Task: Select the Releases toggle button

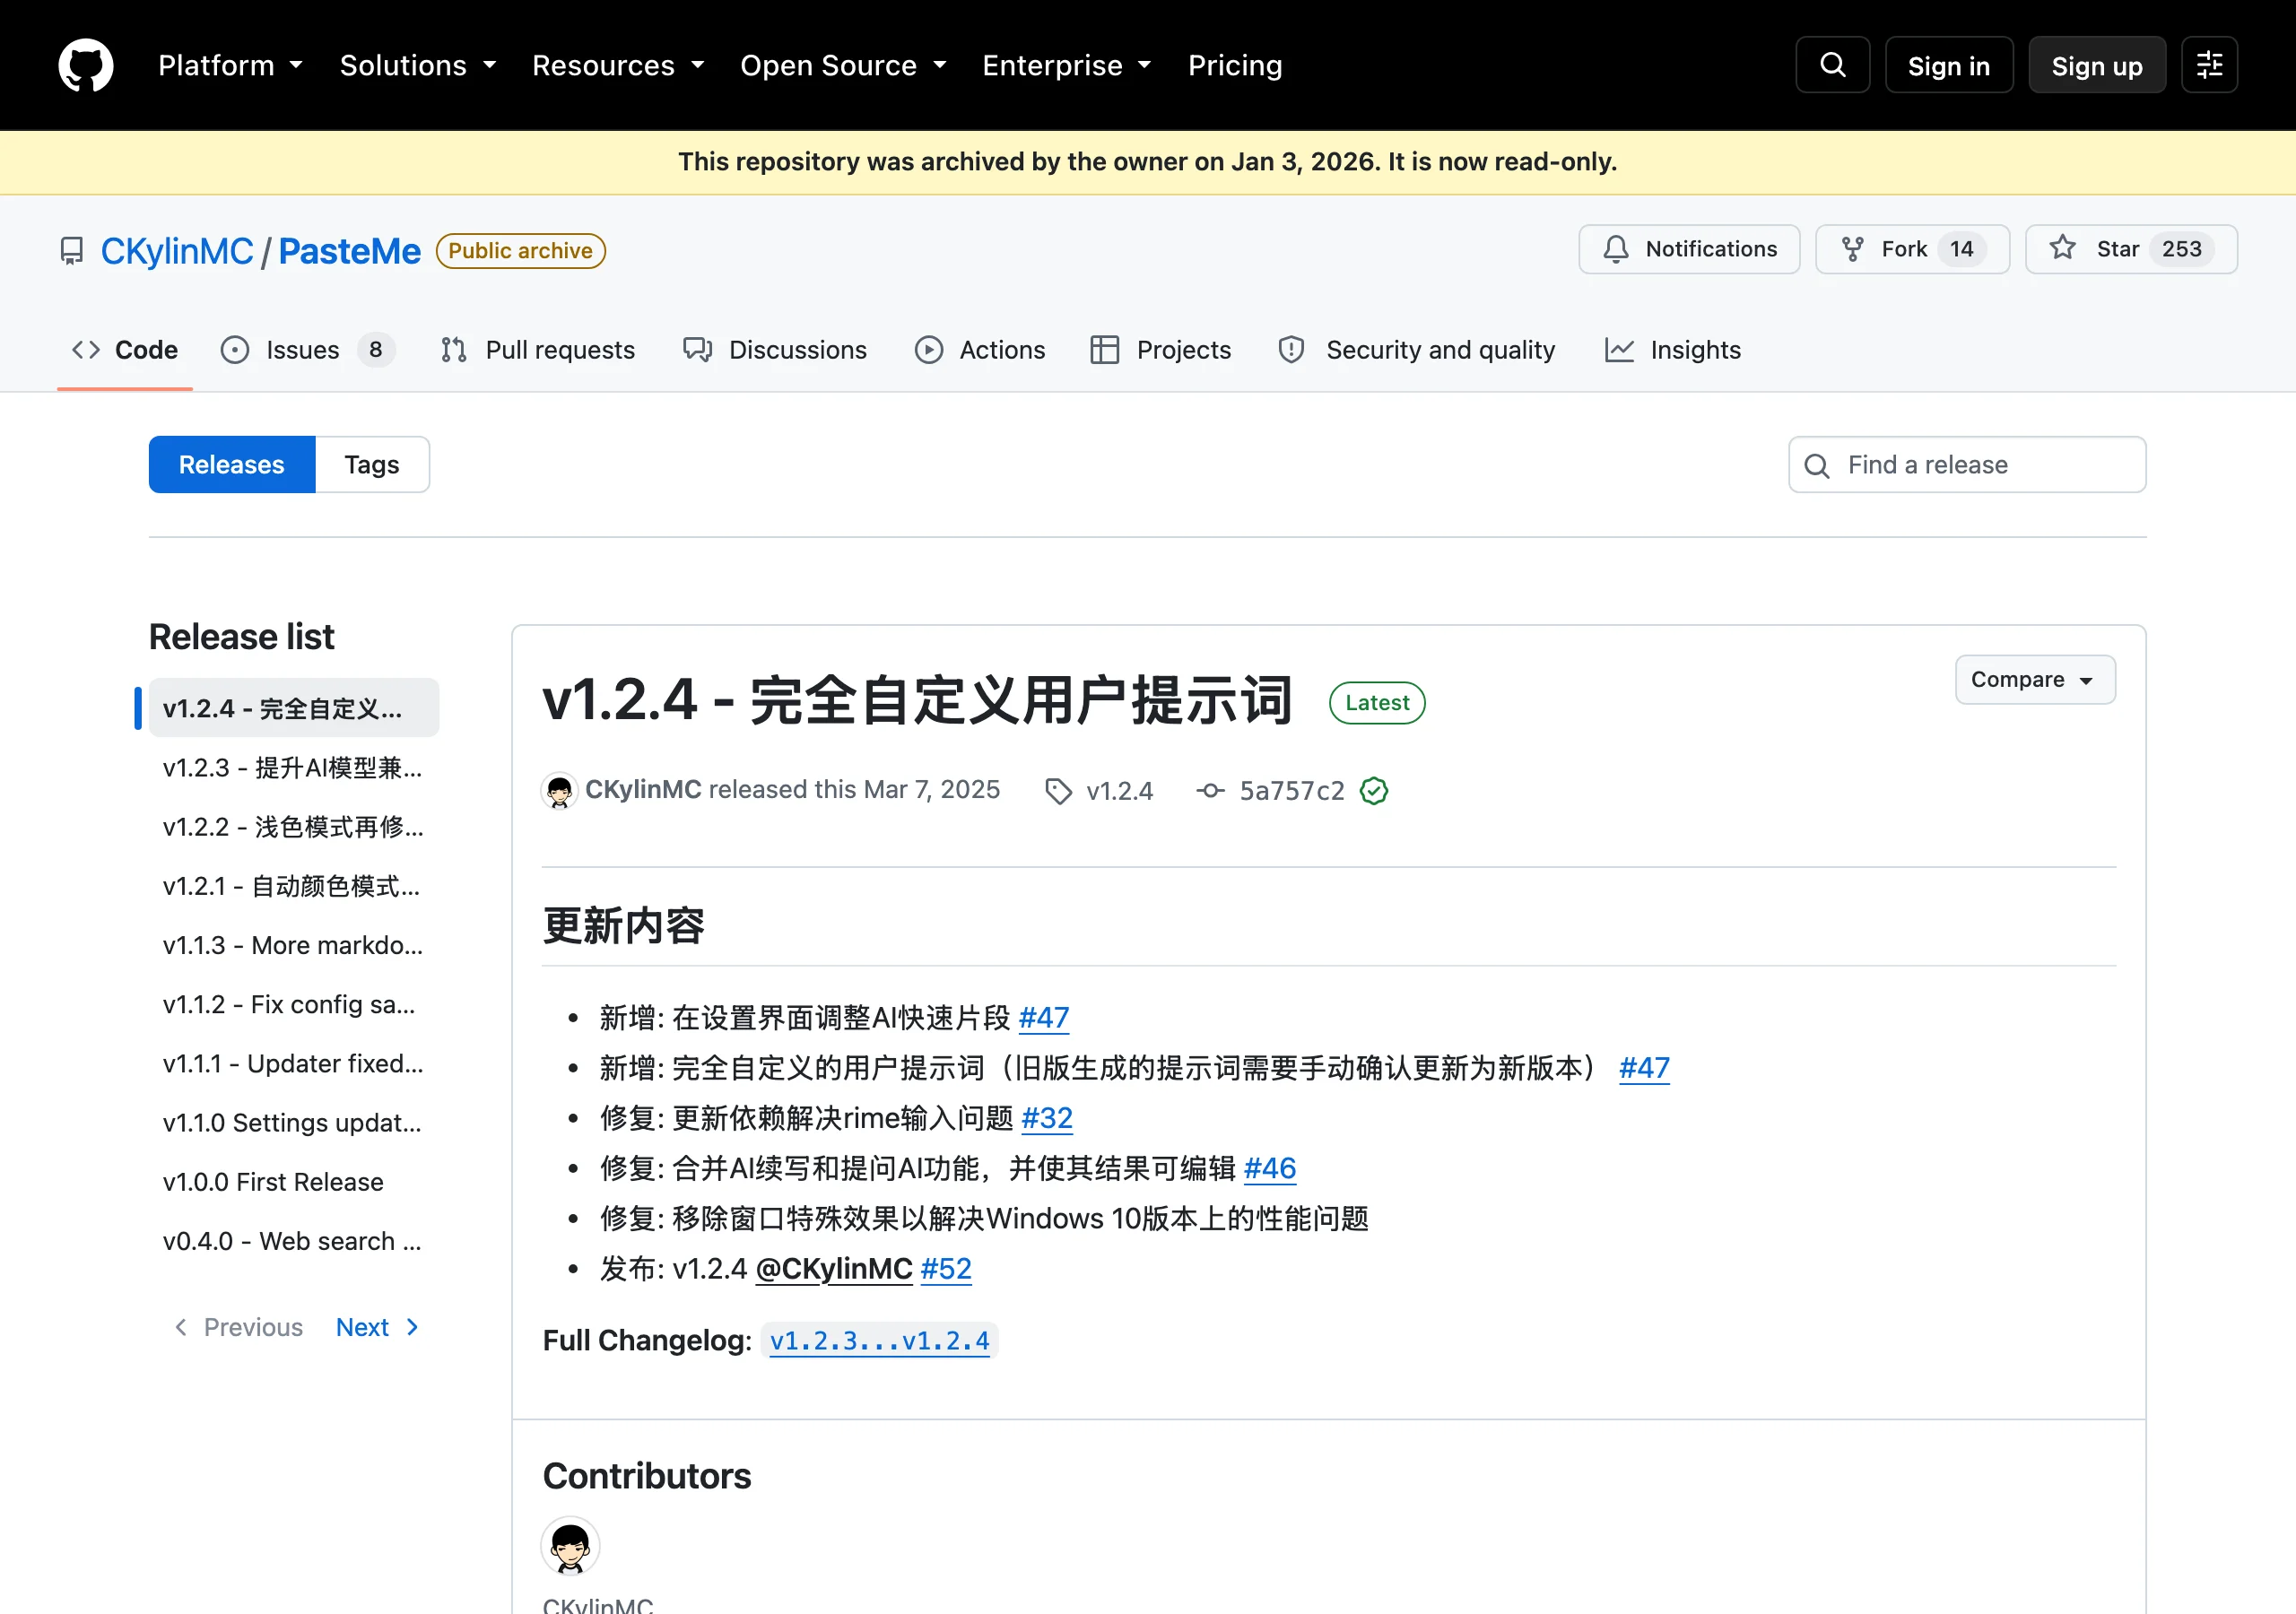Action: click(232, 465)
